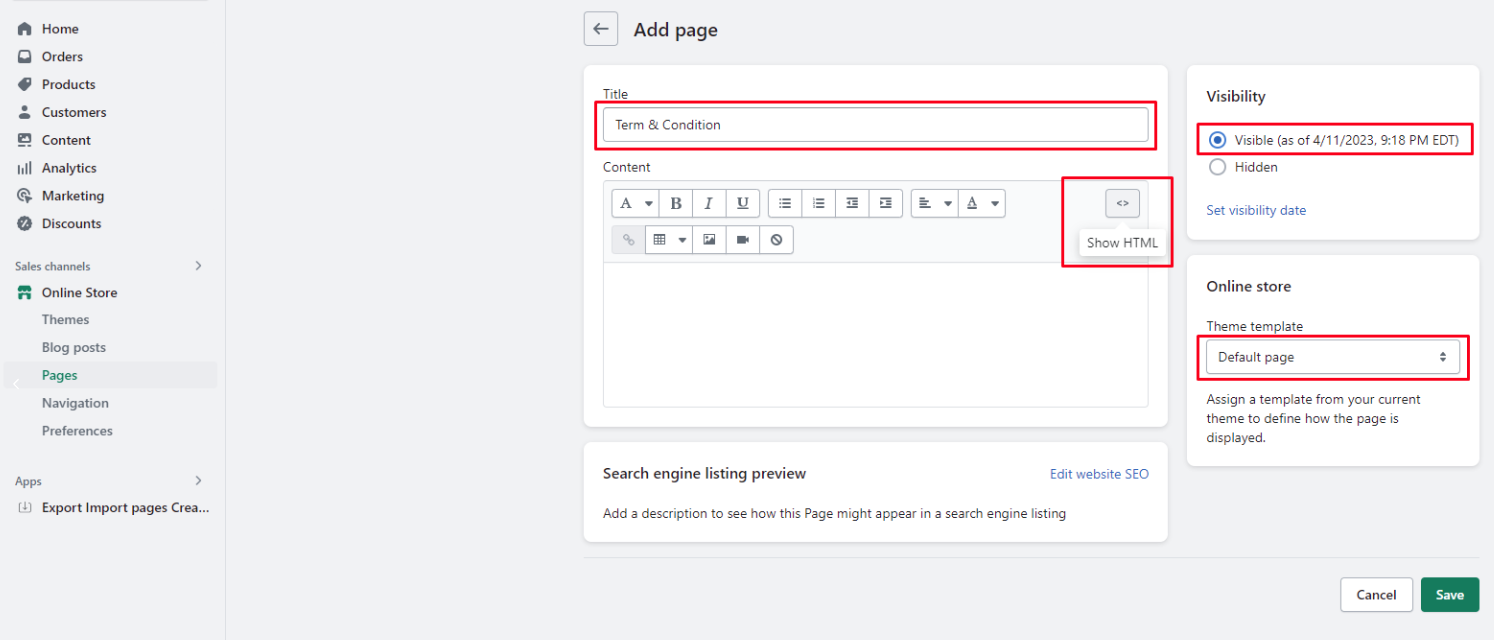1494x640 pixels.
Task: Open Navigation under Online Store
Action: pos(75,403)
